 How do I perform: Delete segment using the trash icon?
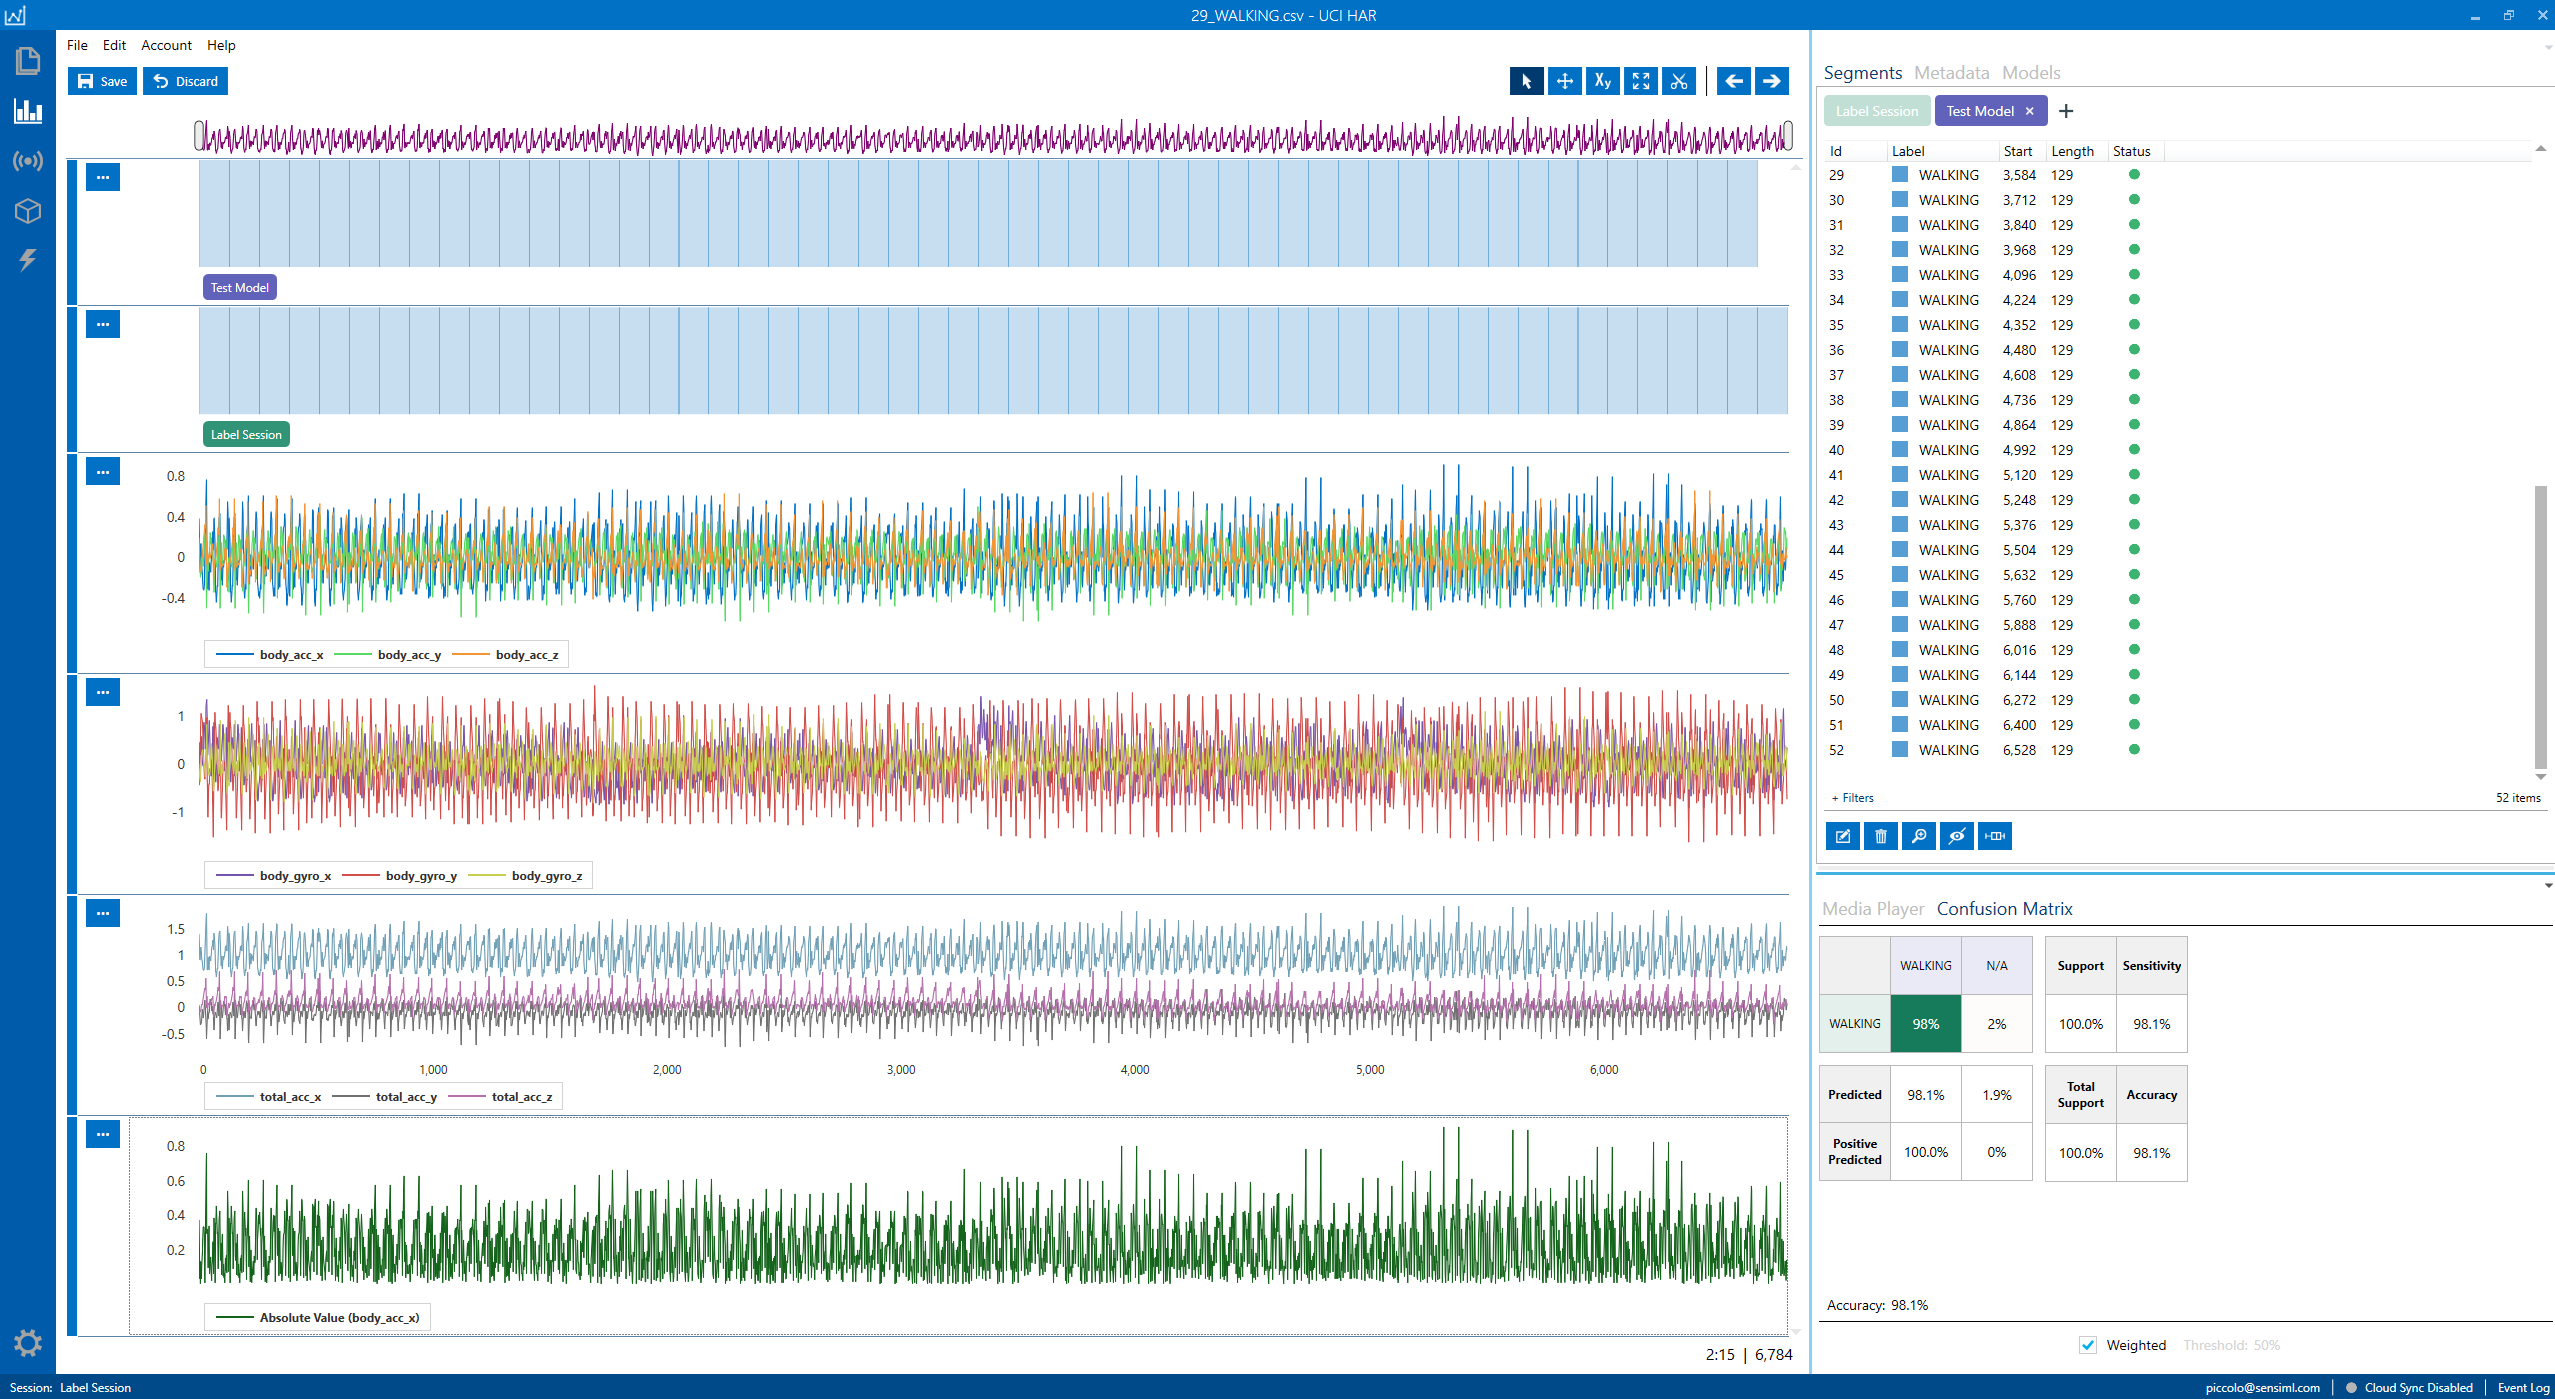point(1880,836)
